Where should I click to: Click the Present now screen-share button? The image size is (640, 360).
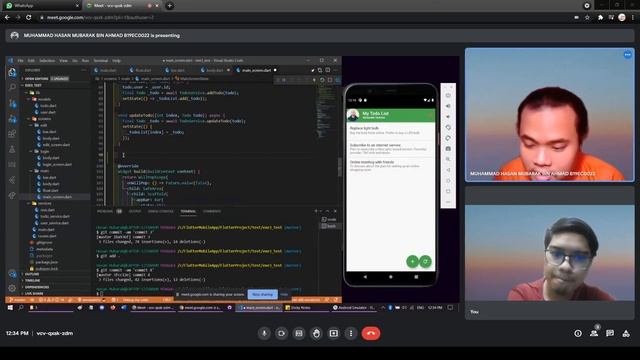click(333, 333)
